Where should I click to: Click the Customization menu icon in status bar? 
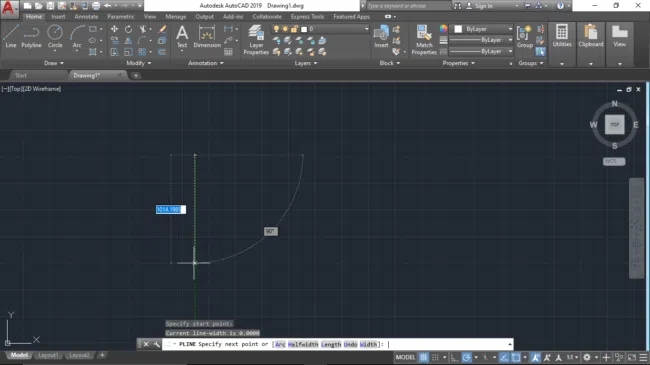pos(643,357)
